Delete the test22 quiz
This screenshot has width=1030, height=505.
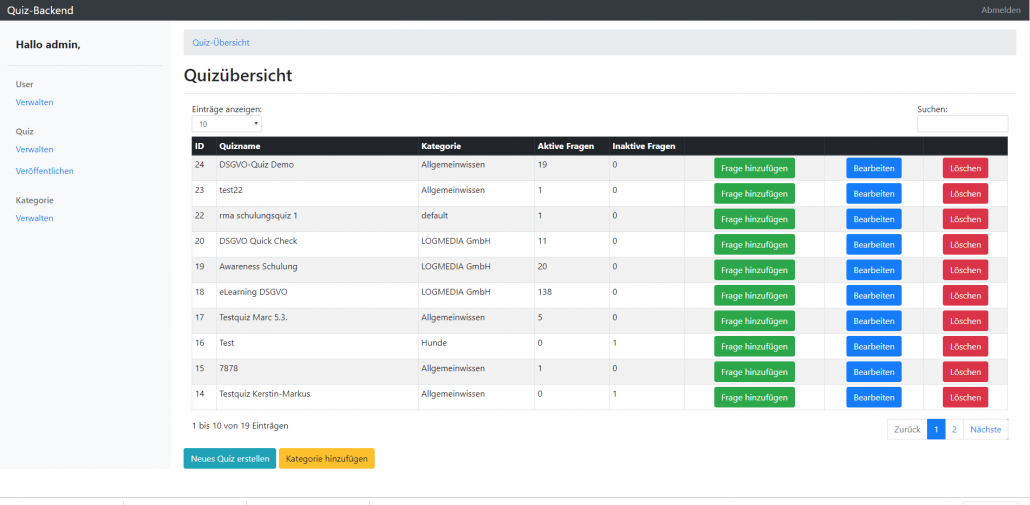tap(965, 193)
